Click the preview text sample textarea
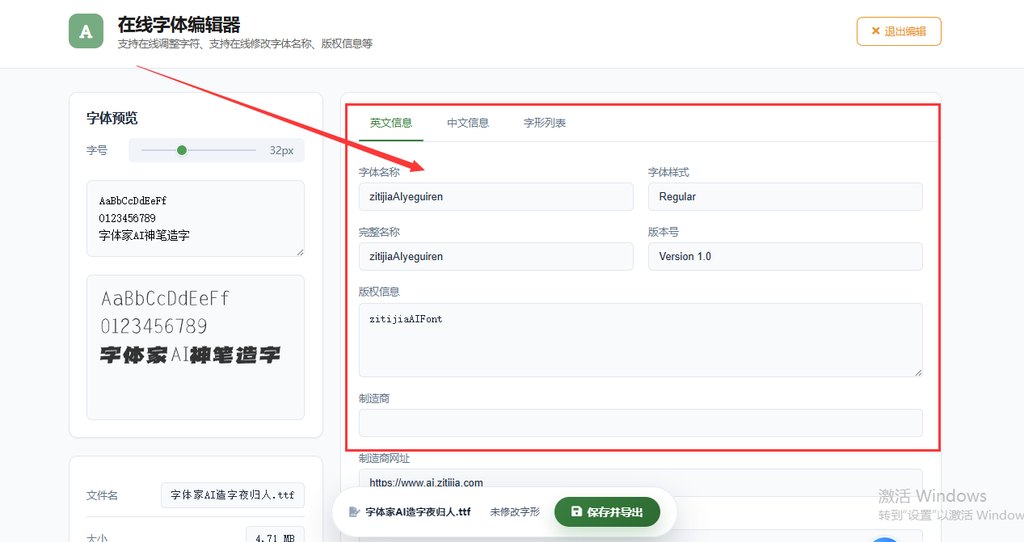The height and width of the screenshot is (542, 1024). [x=195, y=218]
